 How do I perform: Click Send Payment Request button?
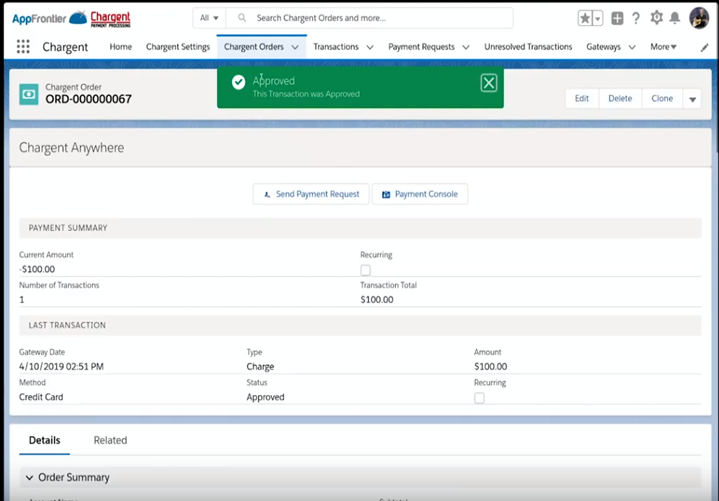[x=311, y=194]
